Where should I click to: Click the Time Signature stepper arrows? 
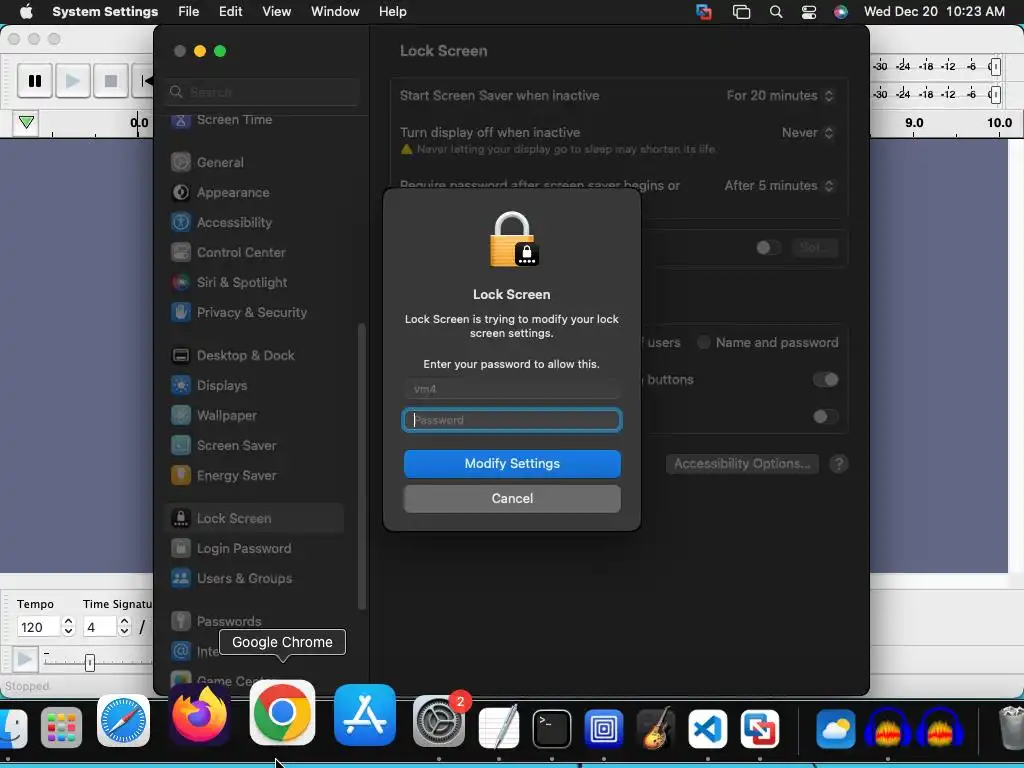(125, 627)
